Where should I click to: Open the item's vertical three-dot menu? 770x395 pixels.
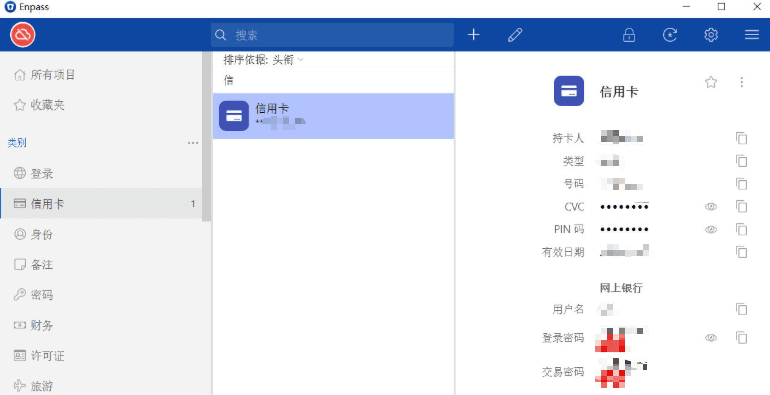pyautogui.click(x=742, y=82)
